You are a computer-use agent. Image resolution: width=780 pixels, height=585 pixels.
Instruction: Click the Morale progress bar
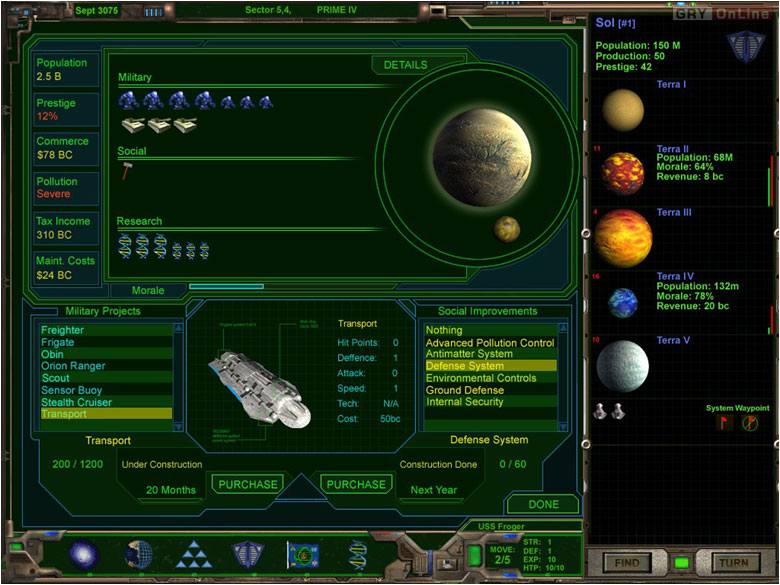click(226, 289)
